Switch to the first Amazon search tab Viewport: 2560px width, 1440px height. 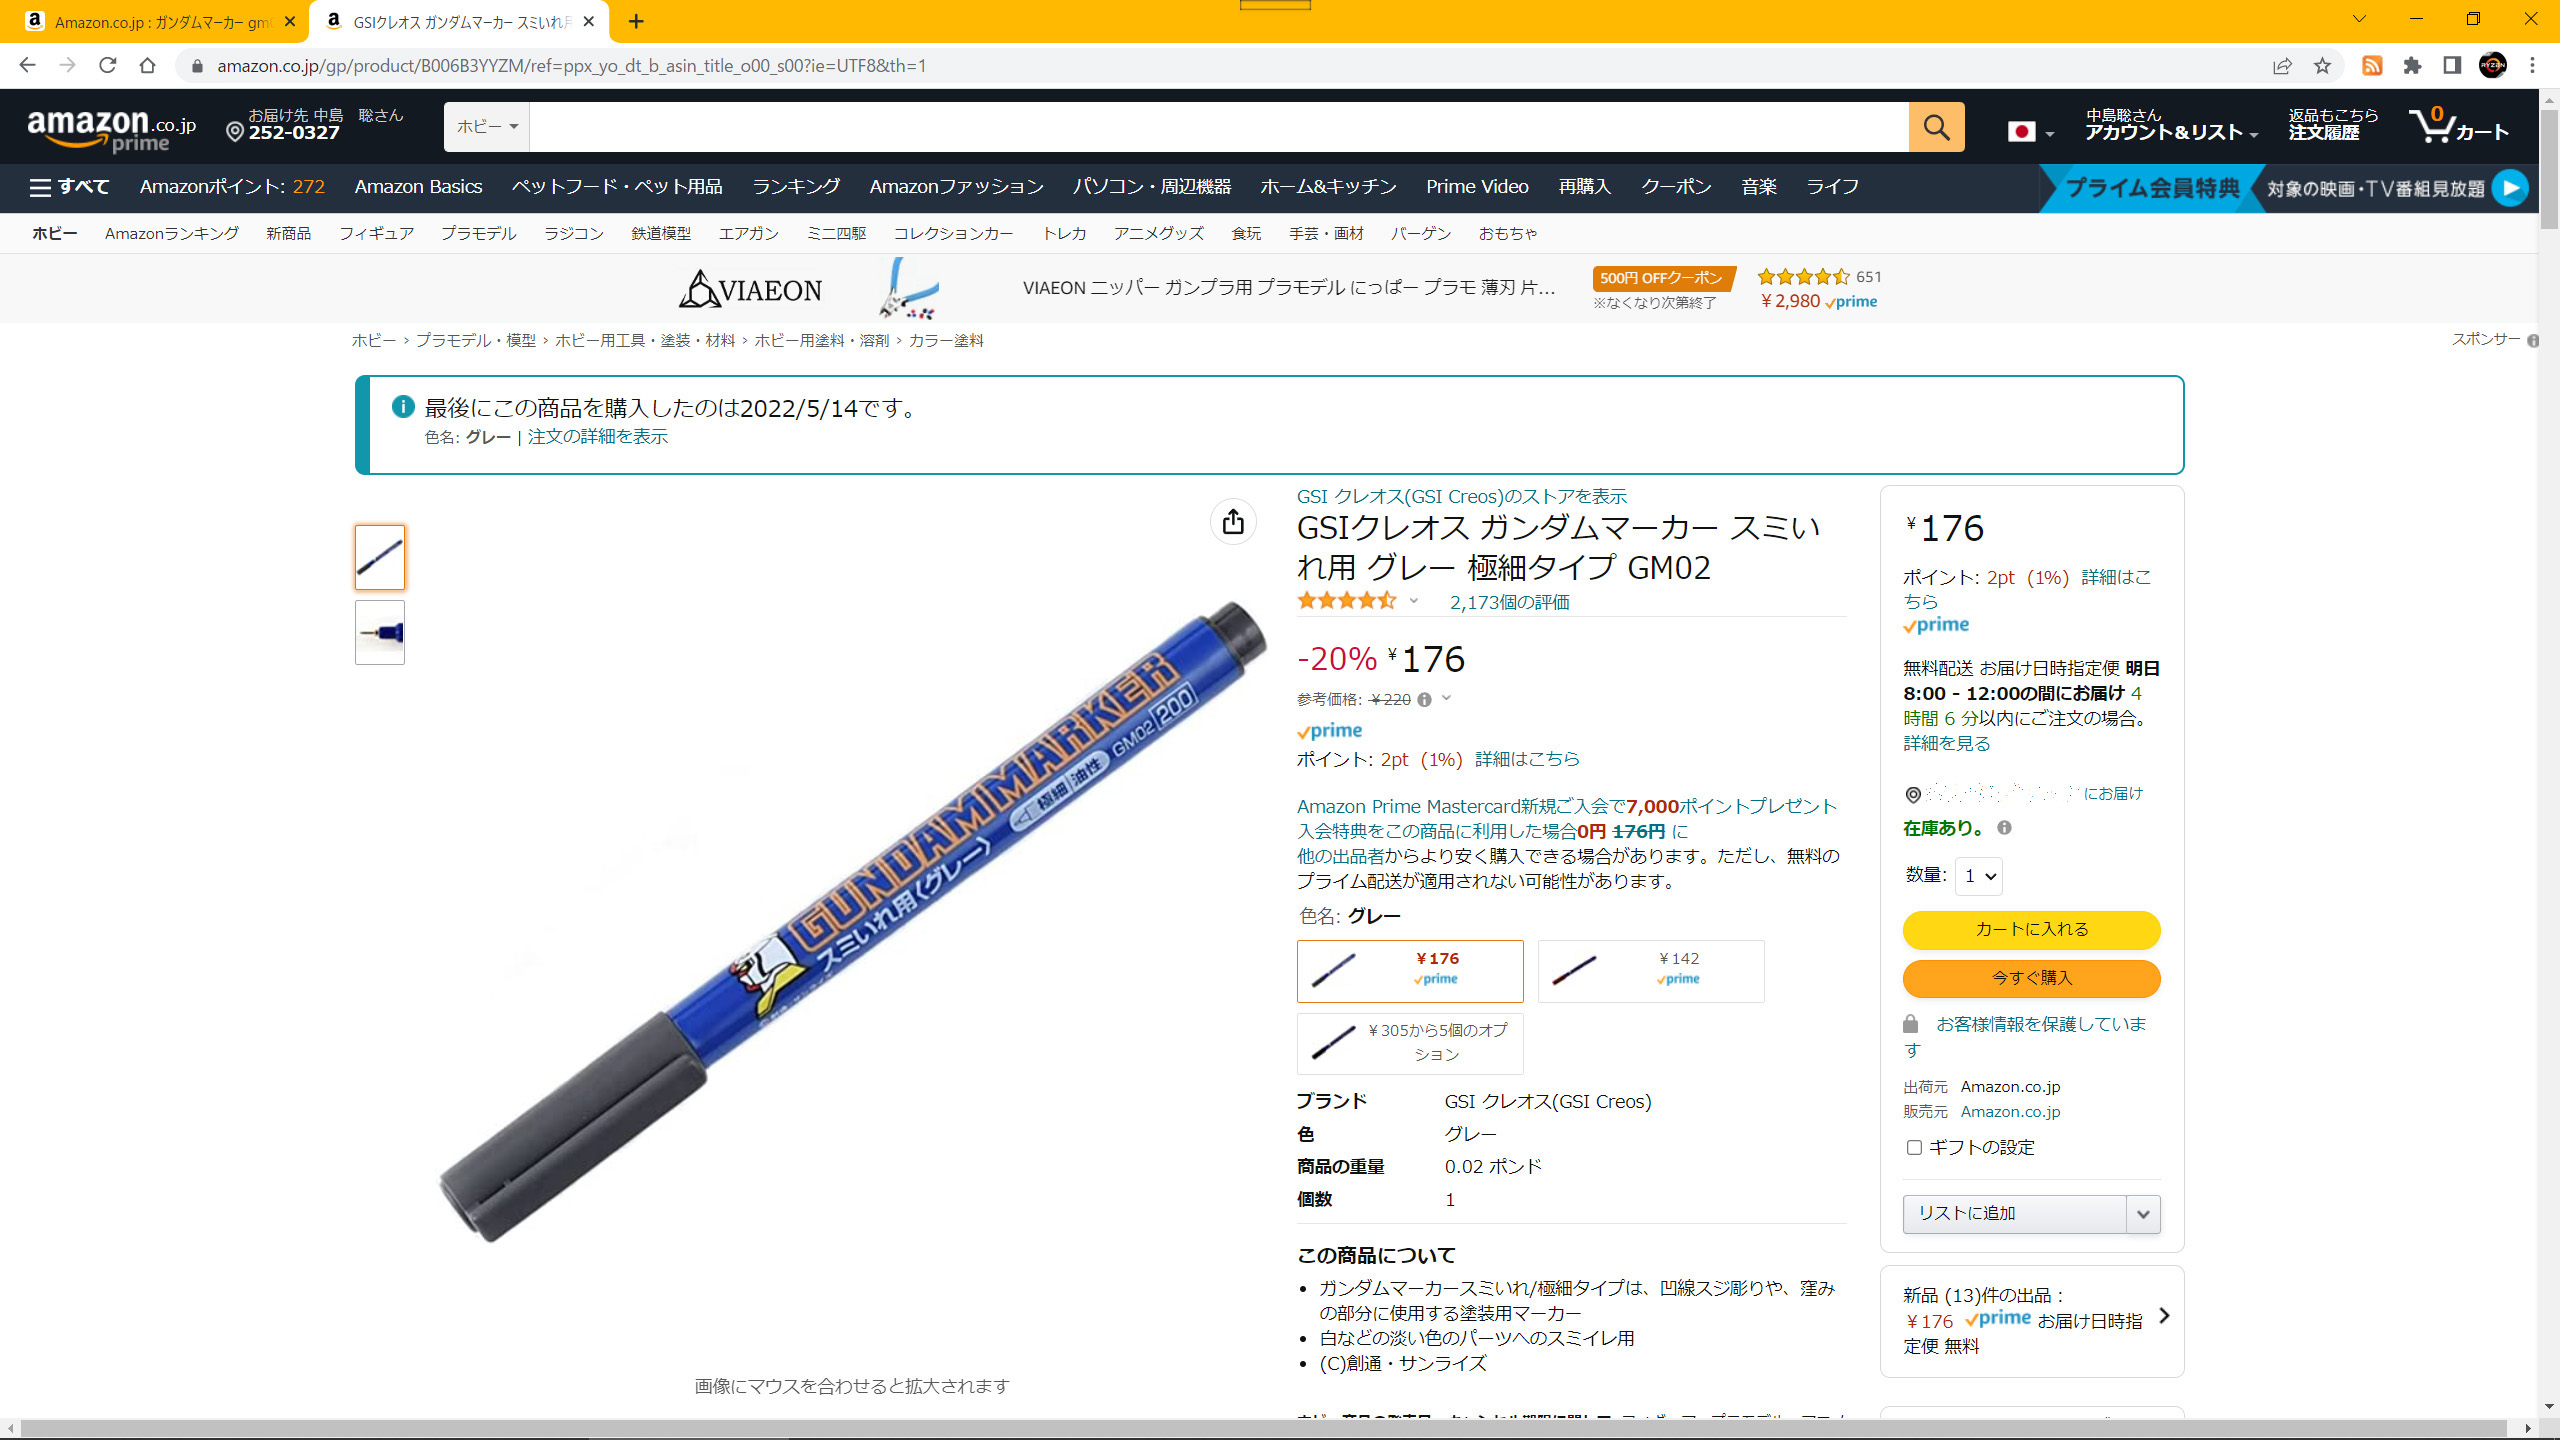pos(160,22)
